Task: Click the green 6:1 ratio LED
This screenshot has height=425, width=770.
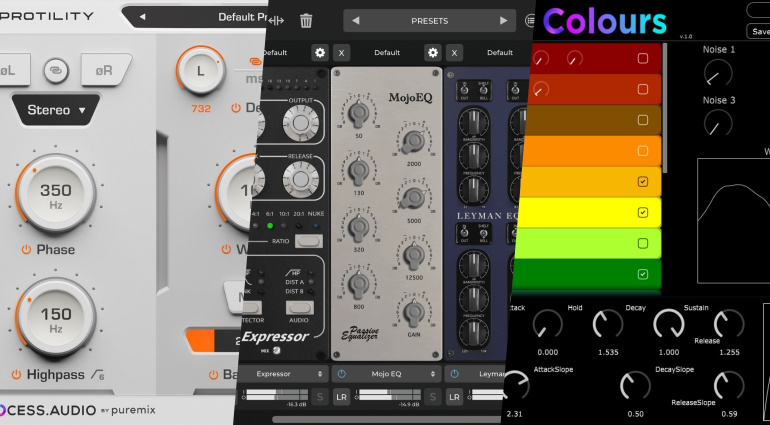Action: 270,226
